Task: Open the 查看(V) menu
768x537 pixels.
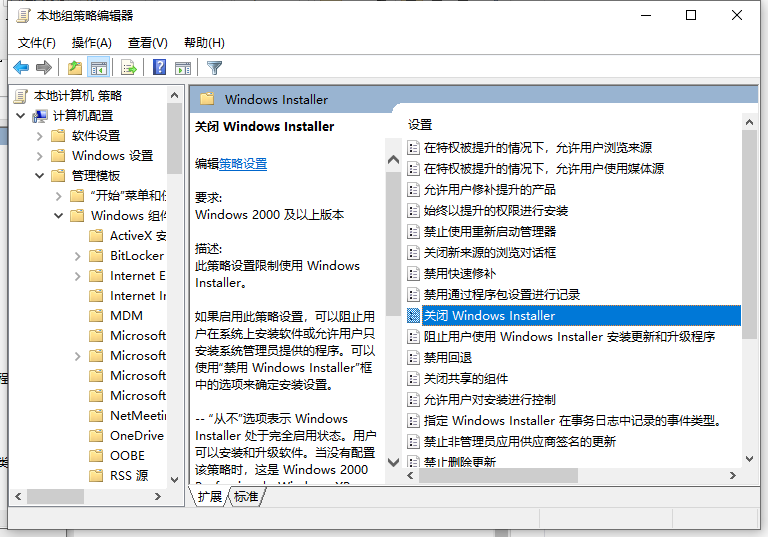Action: (147, 43)
